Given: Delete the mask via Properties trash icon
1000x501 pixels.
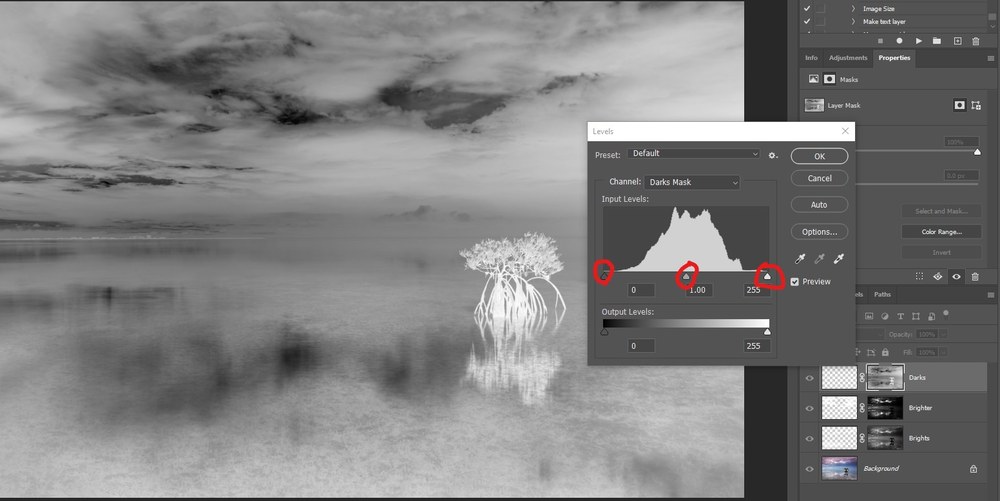Looking at the screenshot, I should click(x=975, y=276).
